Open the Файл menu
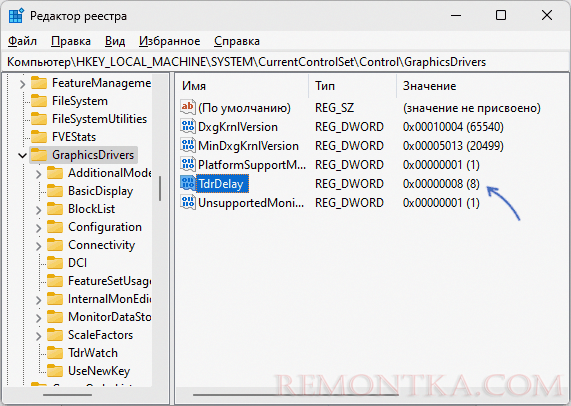Viewport: 571px width, 406px height. (x=22, y=41)
